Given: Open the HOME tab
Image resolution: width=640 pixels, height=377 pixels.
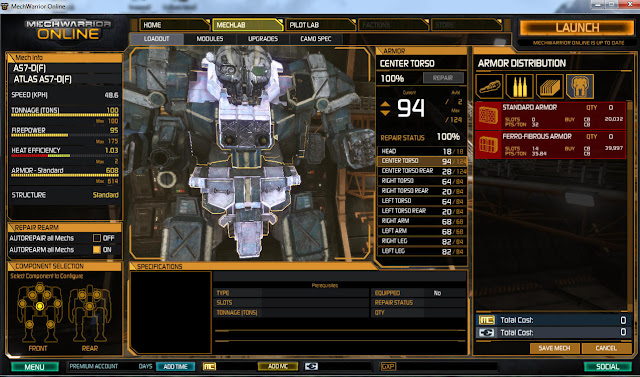Looking at the screenshot, I should tap(175, 25).
